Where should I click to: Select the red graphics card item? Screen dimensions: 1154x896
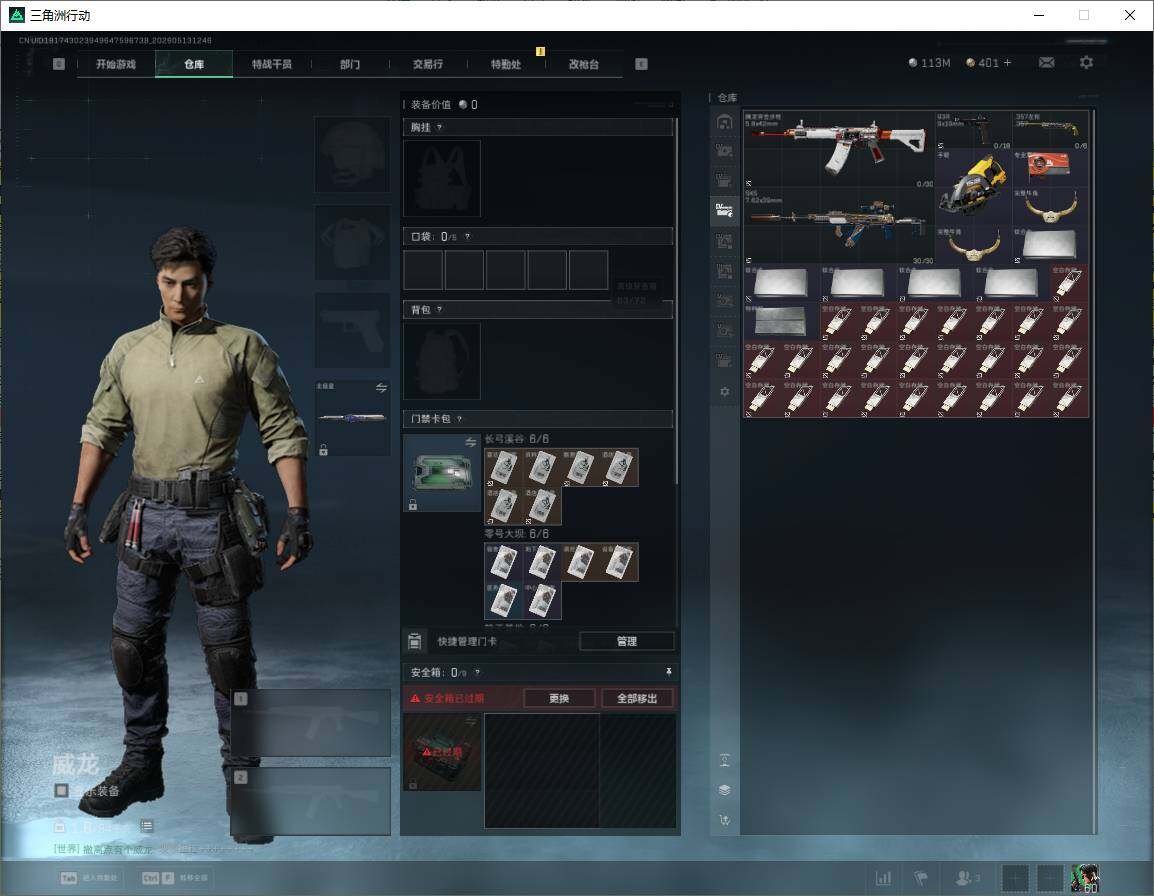point(1050,169)
